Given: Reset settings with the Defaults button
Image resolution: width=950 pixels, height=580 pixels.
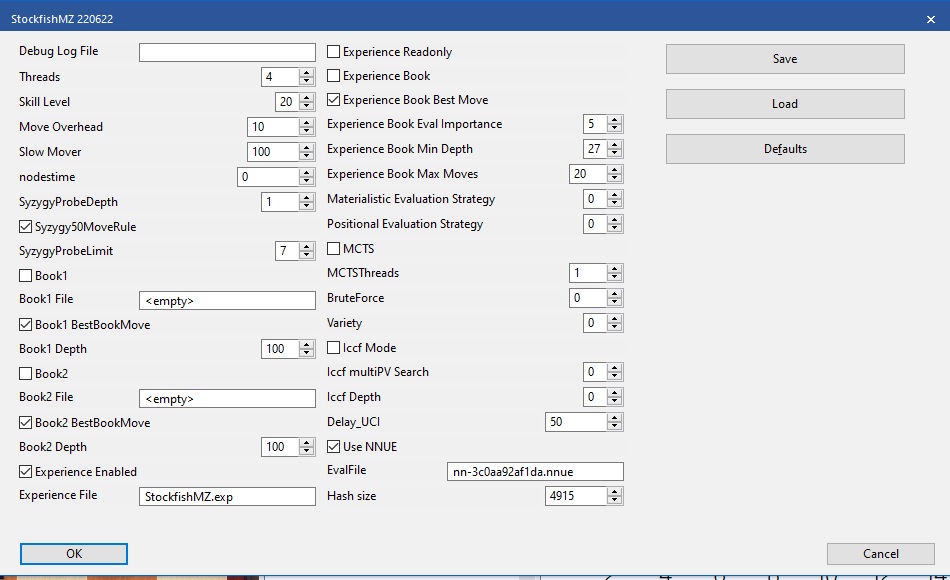Looking at the screenshot, I should coord(785,148).
